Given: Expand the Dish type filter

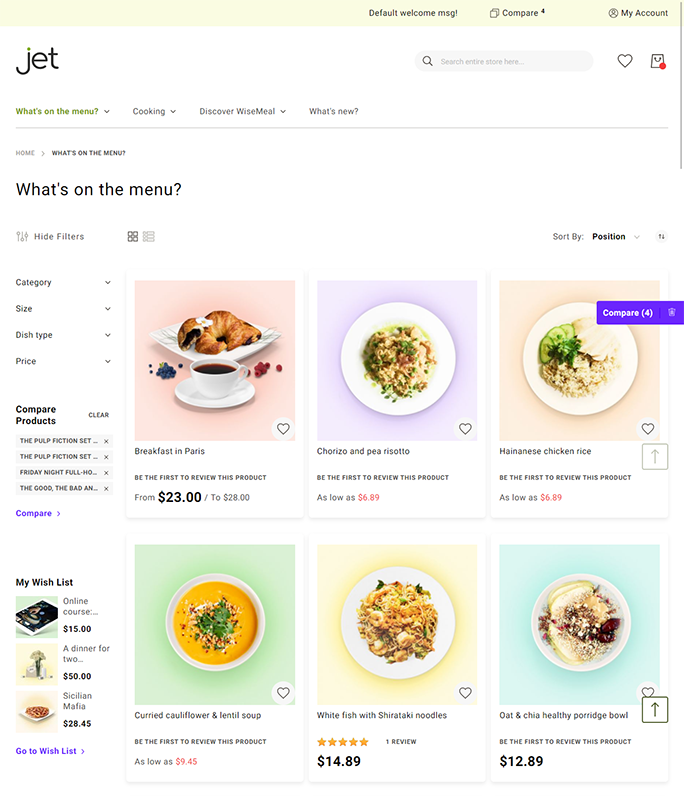Looking at the screenshot, I should click(63, 335).
